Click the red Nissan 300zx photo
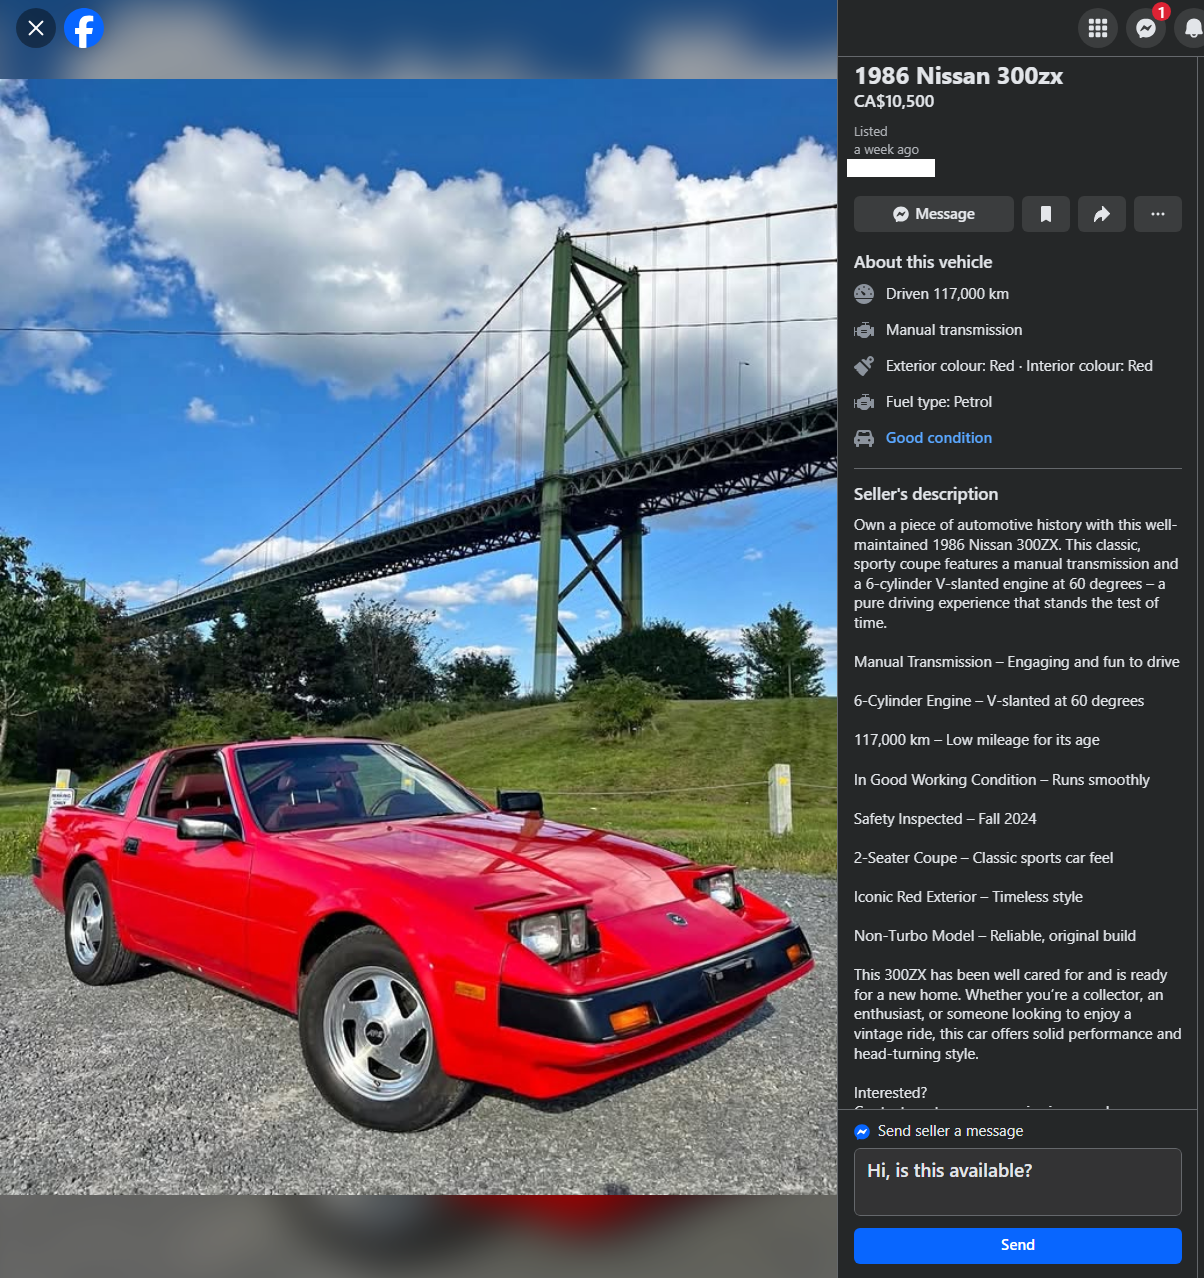Viewport: 1204px width, 1278px height. click(418, 637)
